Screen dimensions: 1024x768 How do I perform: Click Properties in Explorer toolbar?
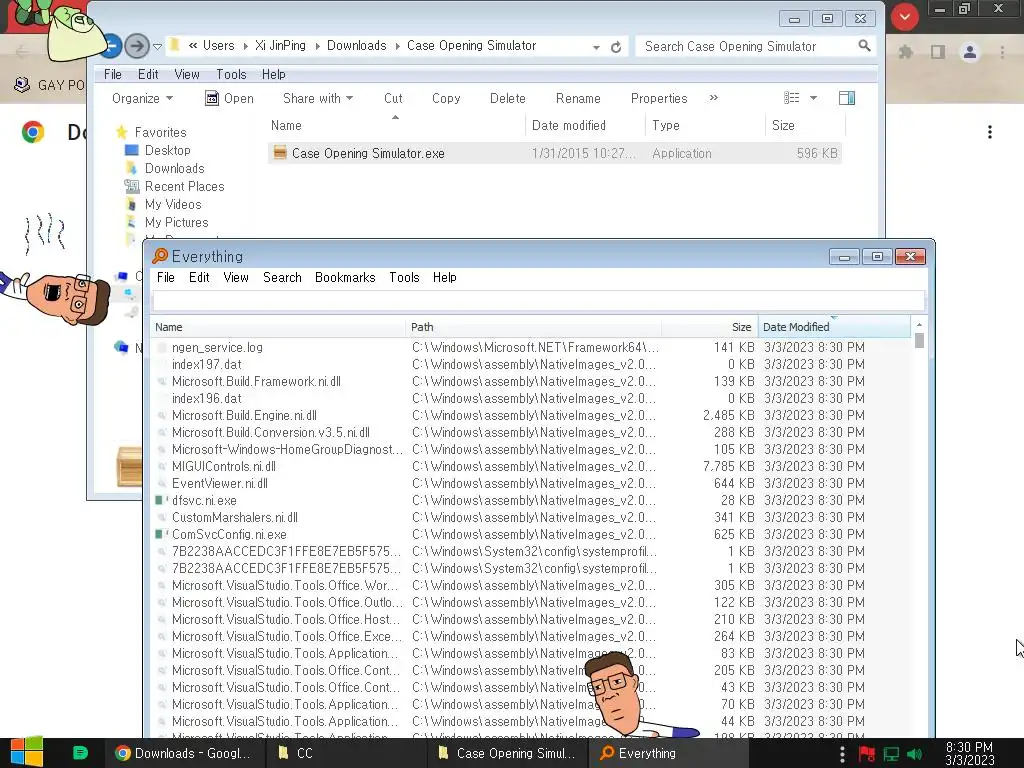click(659, 98)
